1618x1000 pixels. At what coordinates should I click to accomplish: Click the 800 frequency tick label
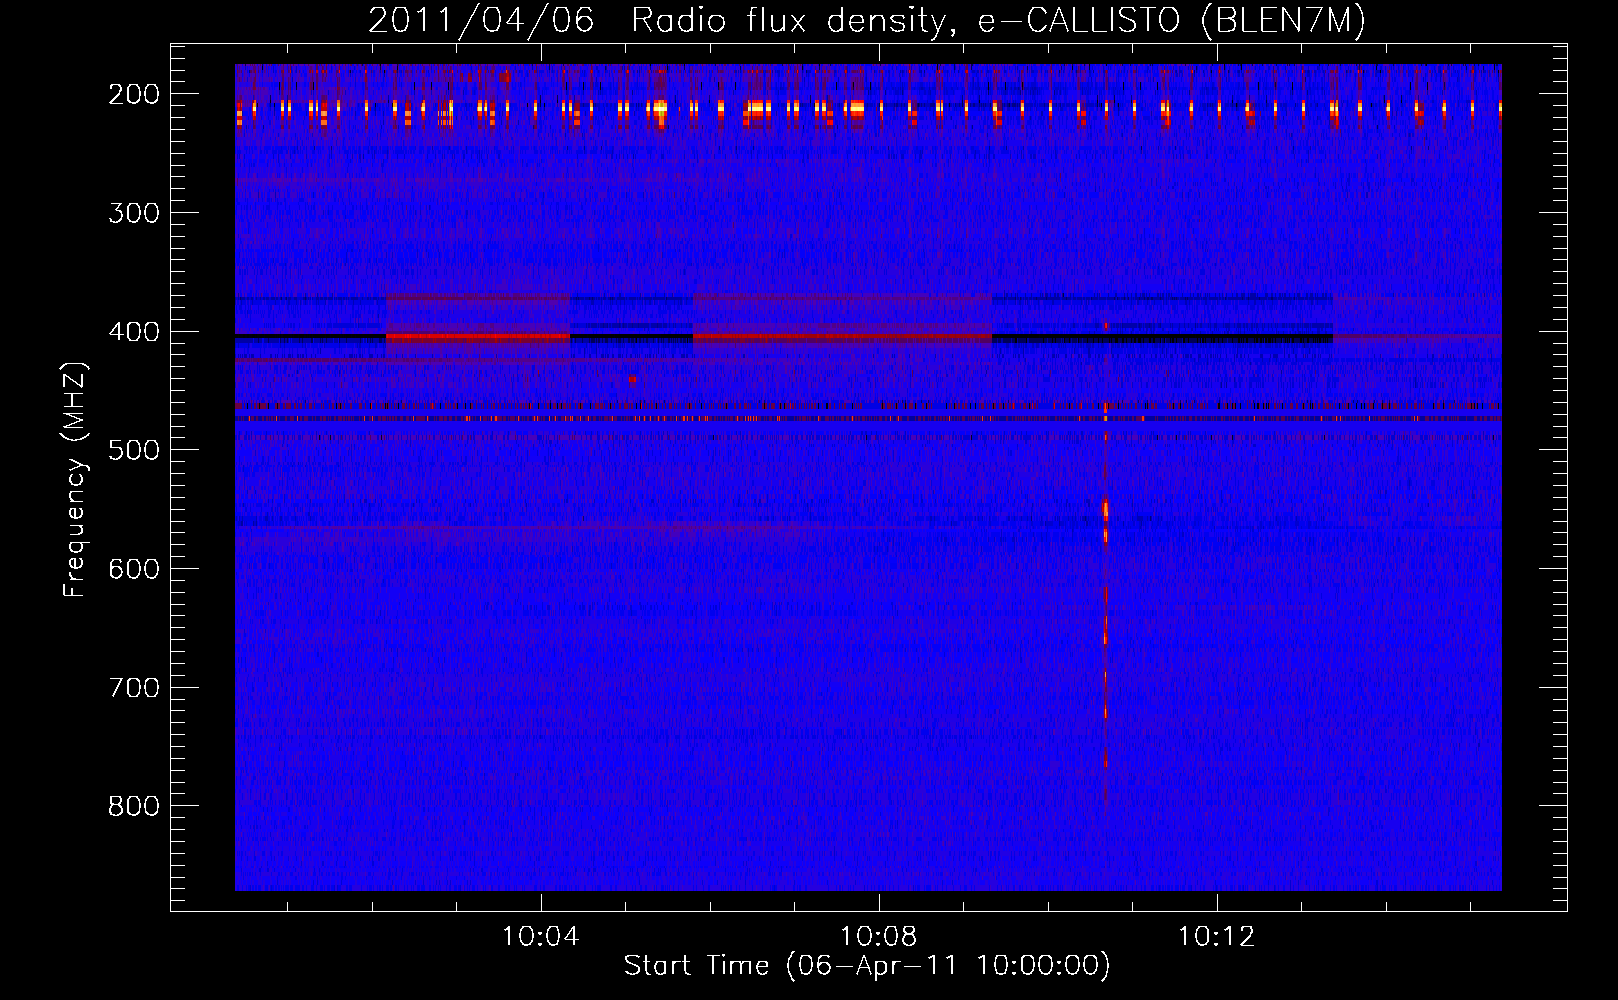point(133,806)
